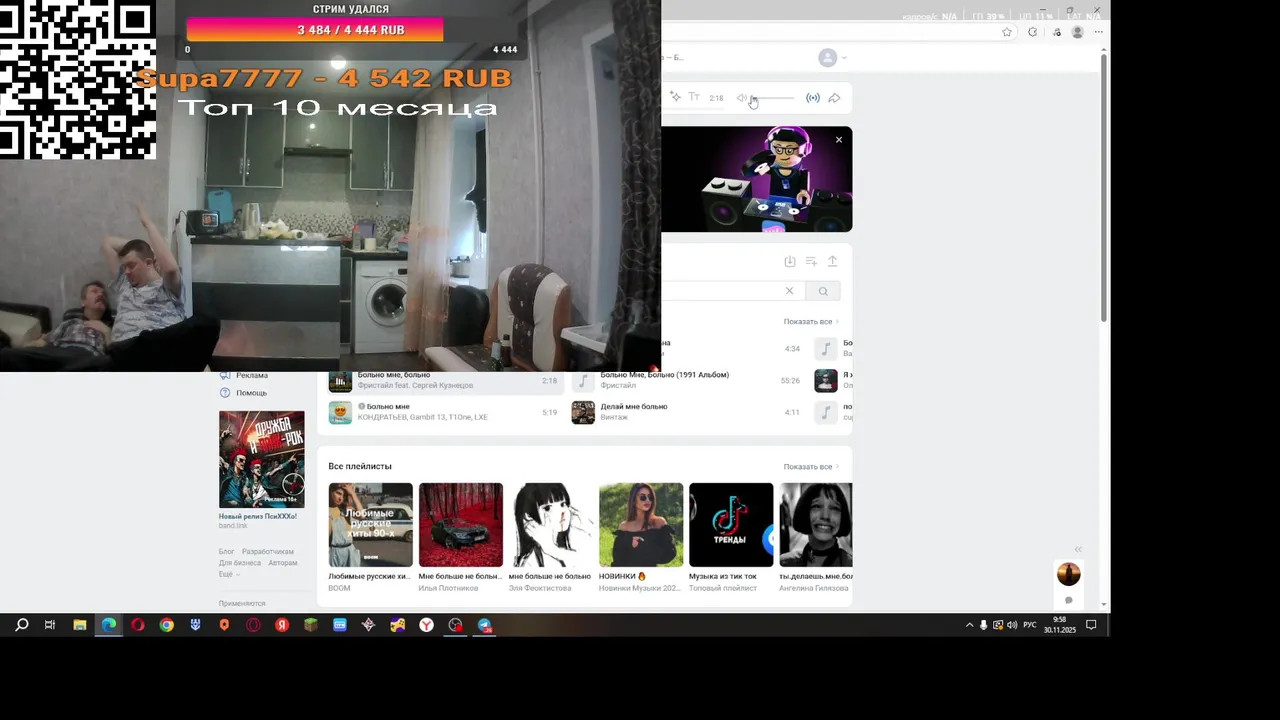1280x720 pixels.
Task: Open the system tray volume control
Action: click(x=1012, y=625)
